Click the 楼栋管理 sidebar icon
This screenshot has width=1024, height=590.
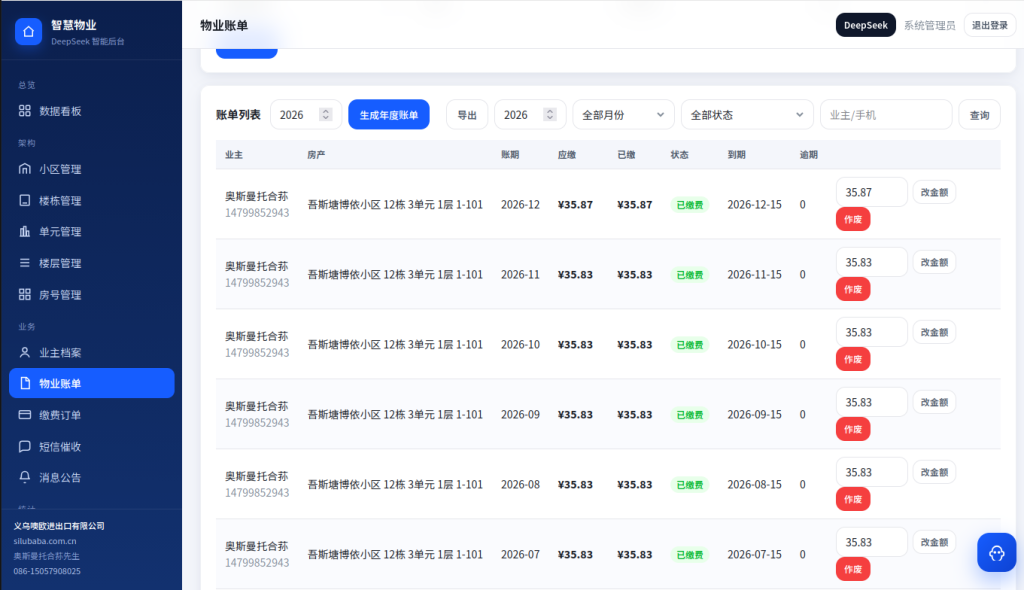25,200
